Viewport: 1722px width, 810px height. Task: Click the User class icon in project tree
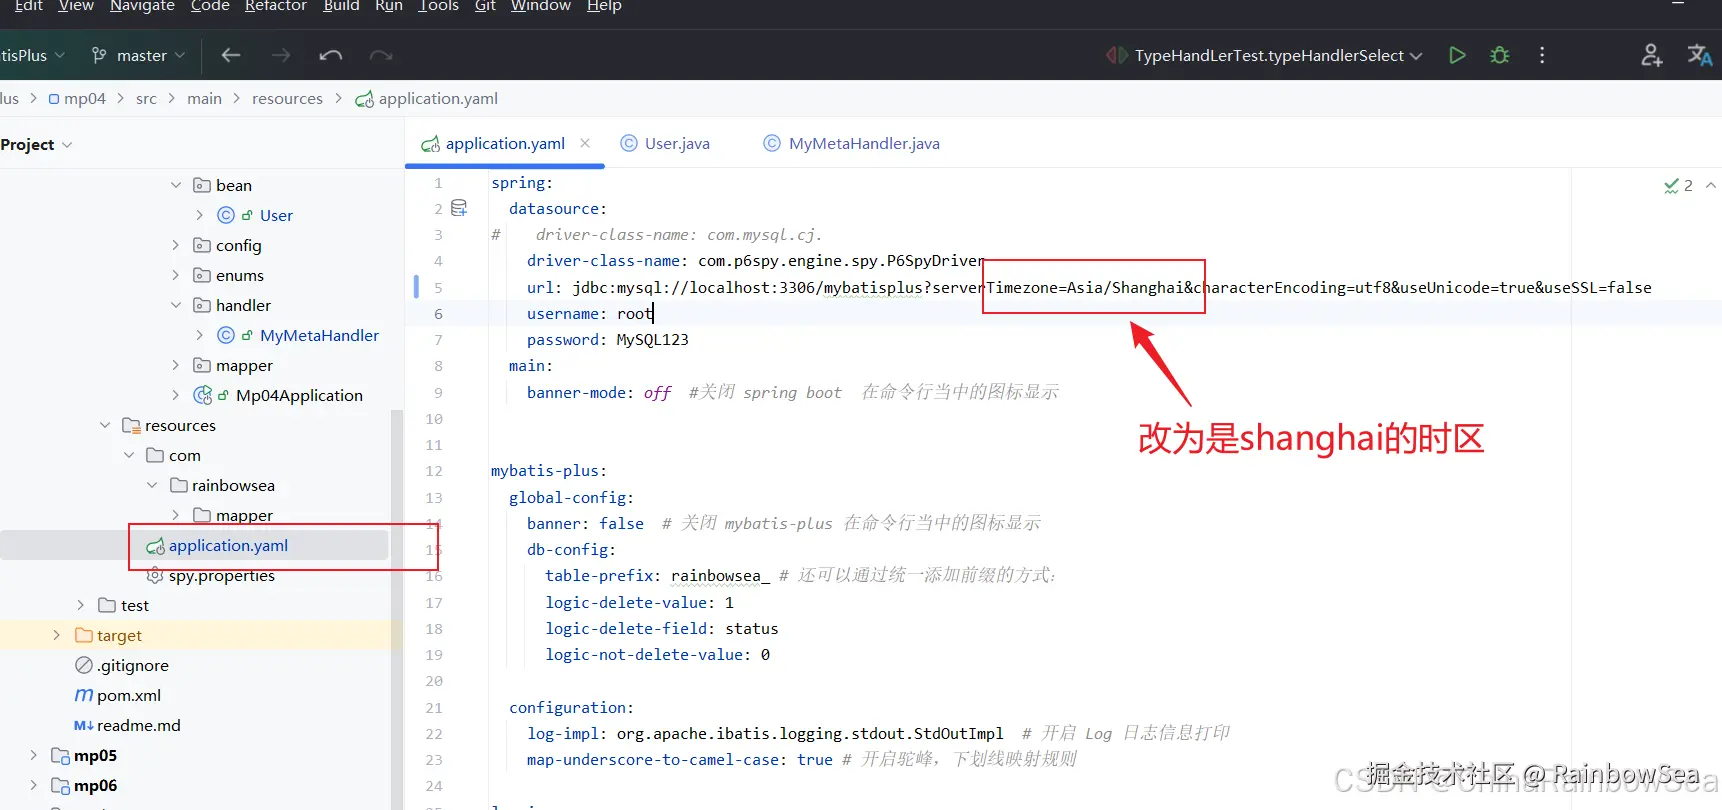[226, 215]
